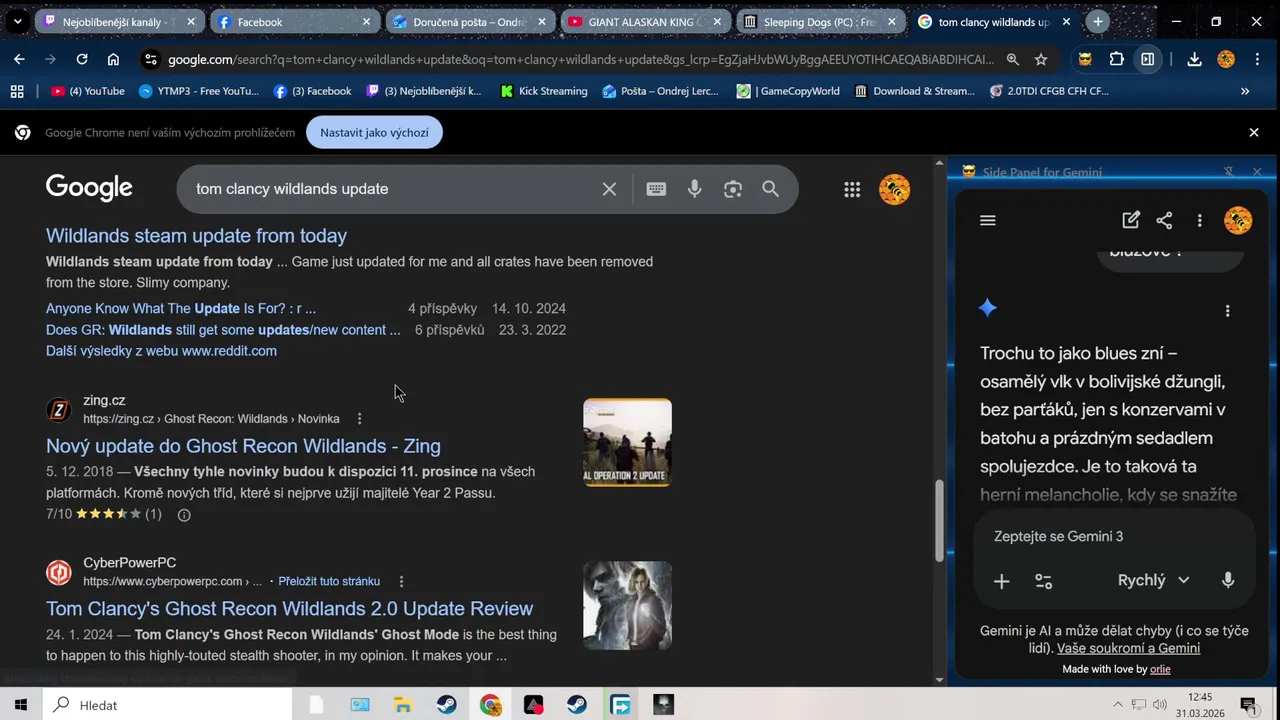Go back to the previous page

(19, 59)
